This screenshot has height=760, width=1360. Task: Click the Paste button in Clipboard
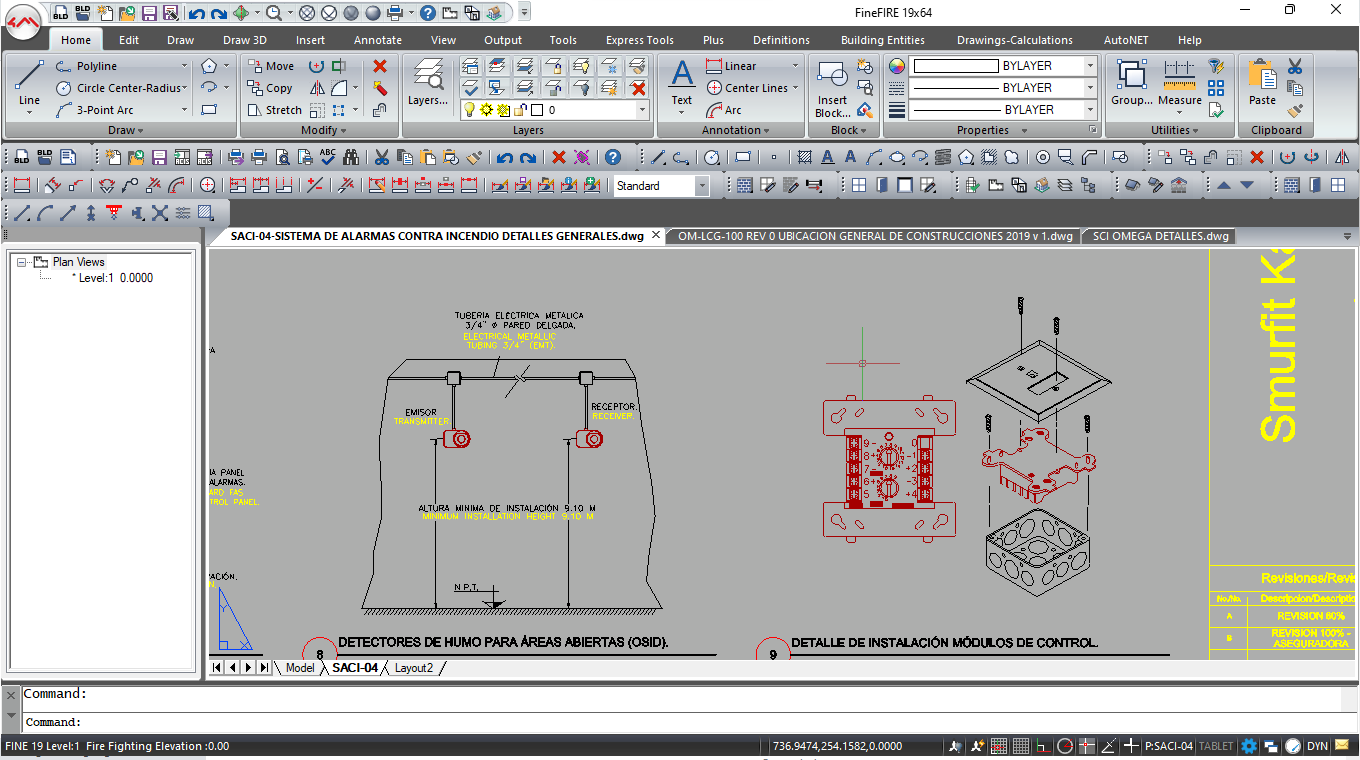pyautogui.click(x=1262, y=80)
